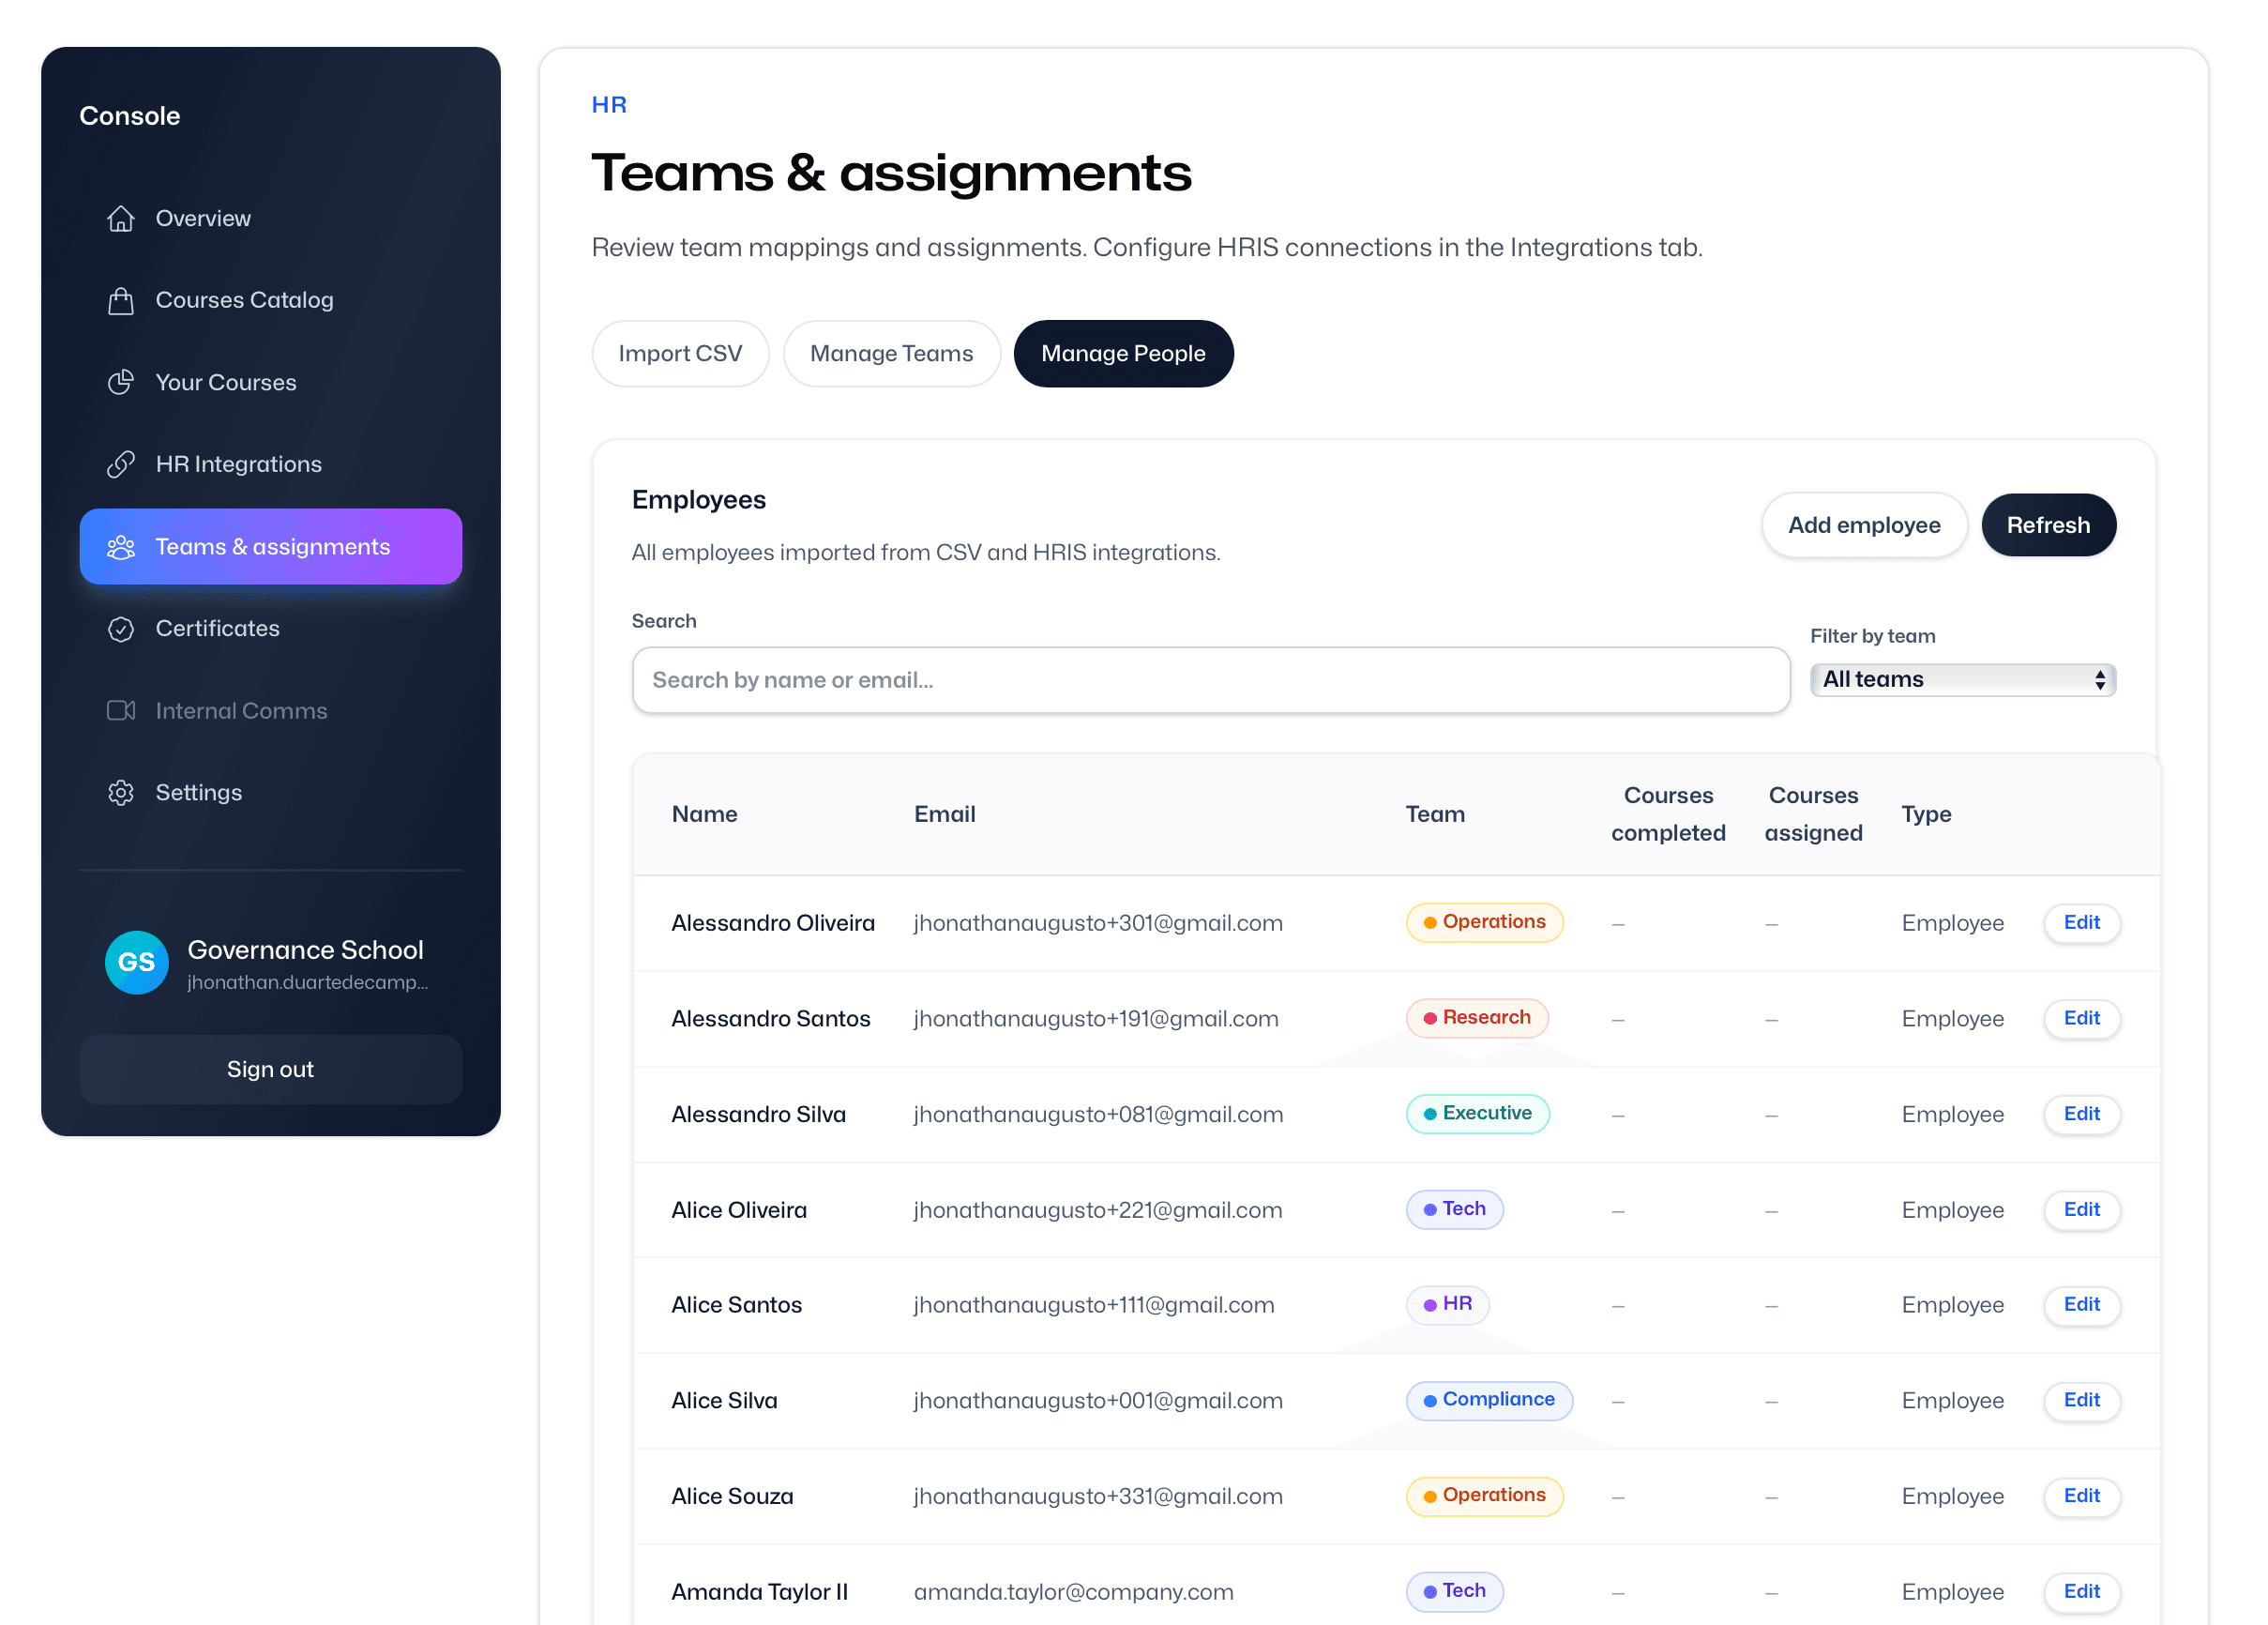Click the HR breadcrumb link
This screenshot has height=1625, width=2268.
coord(609,105)
